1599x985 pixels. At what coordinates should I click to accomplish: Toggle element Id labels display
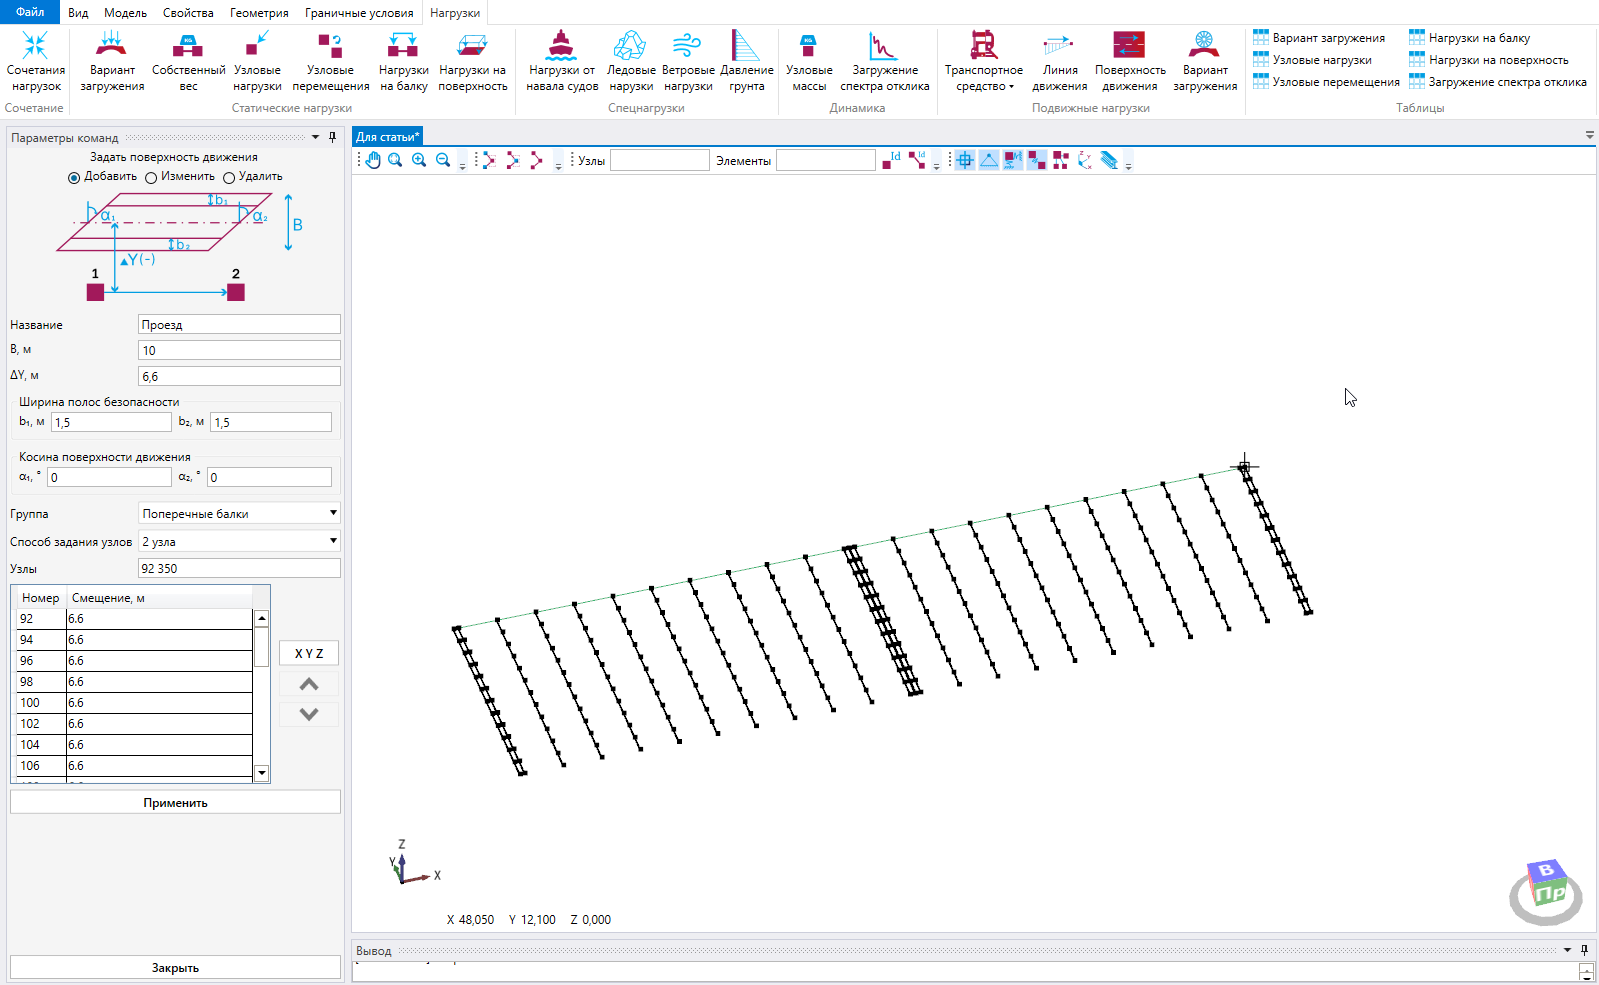click(916, 160)
